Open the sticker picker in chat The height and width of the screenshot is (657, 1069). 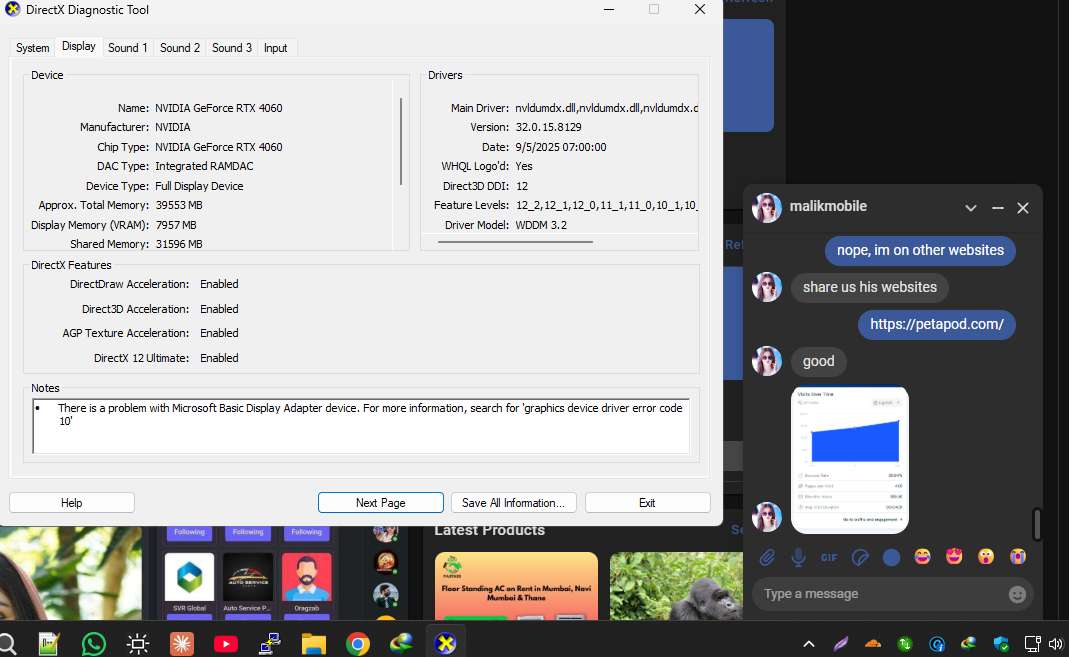(x=860, y=557)
